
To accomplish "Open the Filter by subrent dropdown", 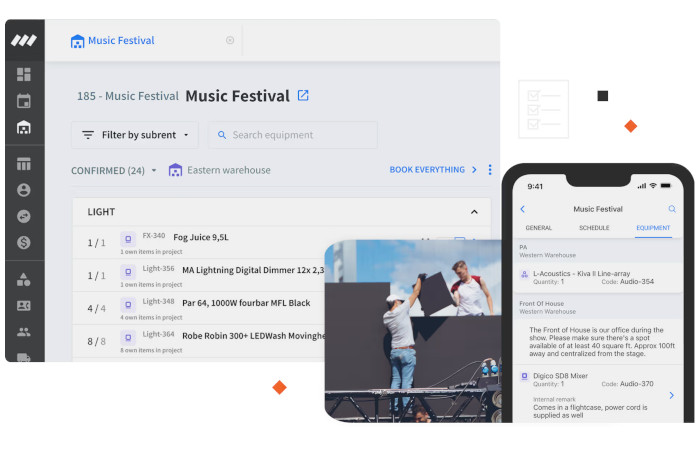I will [x=135, y=135].
